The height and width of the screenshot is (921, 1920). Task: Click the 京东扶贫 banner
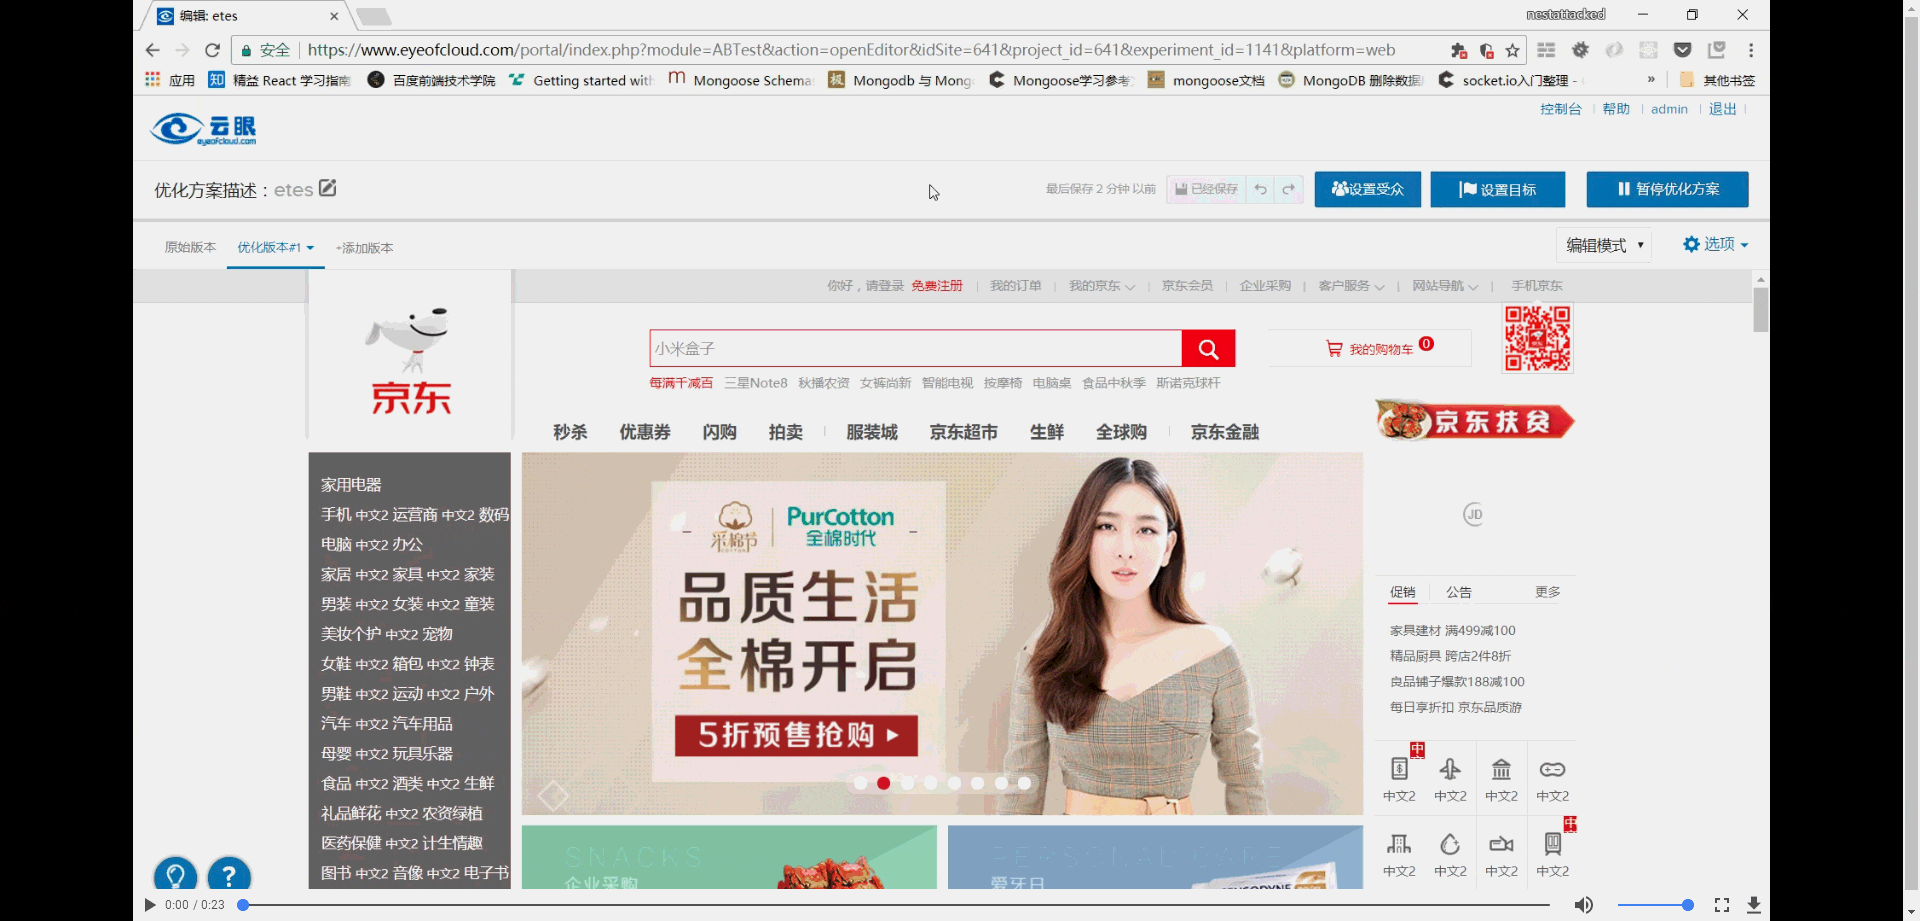[x=1474, y=421]
